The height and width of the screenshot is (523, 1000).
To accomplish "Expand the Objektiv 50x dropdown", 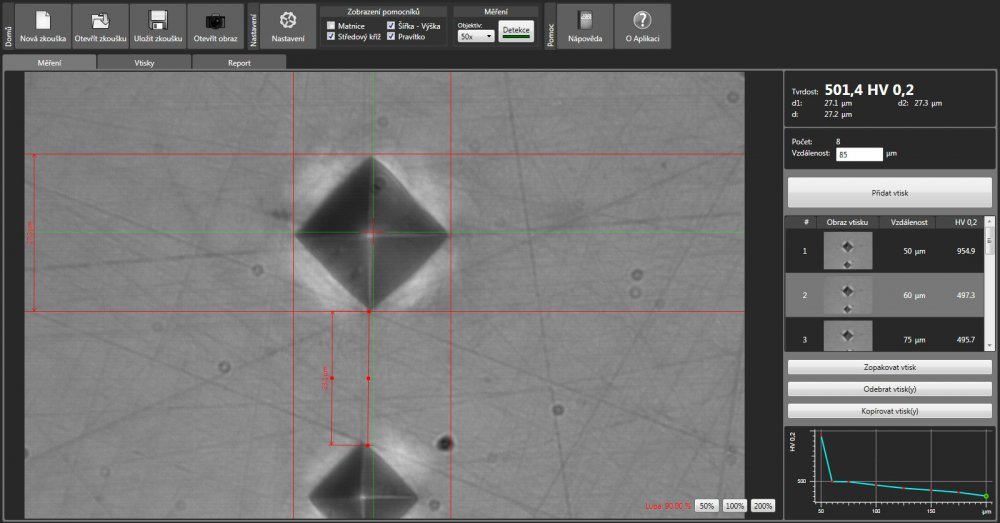I will pyautogui.click(x=476, y=35).
